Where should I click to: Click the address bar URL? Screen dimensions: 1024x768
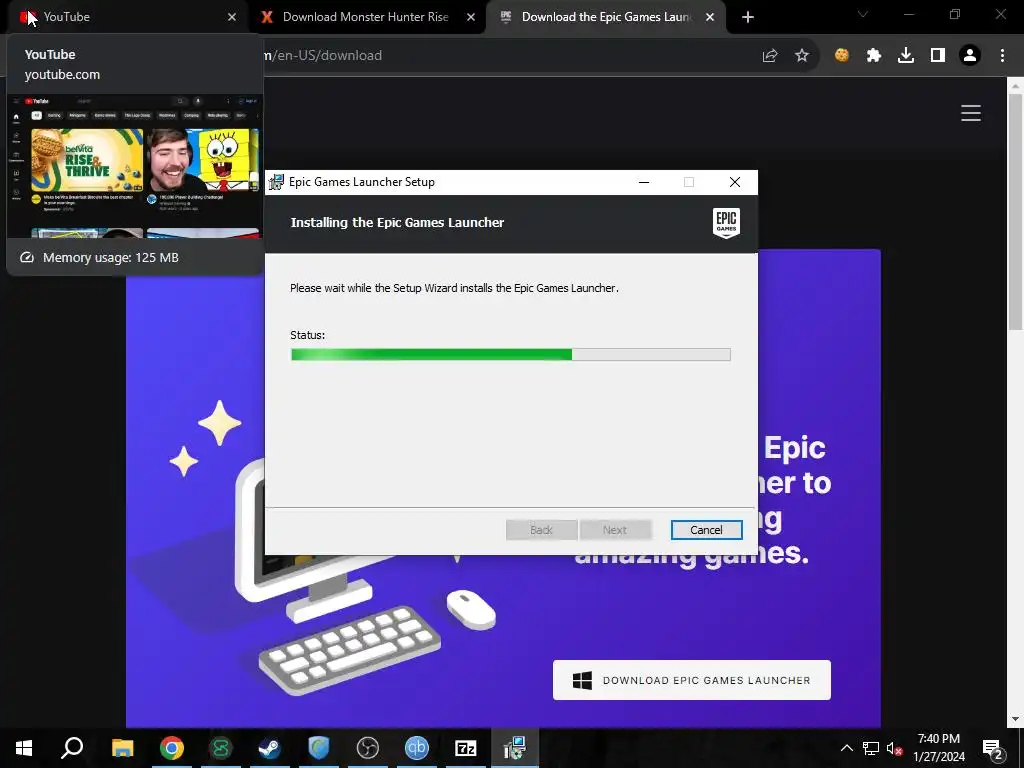[x=323, y=56]
